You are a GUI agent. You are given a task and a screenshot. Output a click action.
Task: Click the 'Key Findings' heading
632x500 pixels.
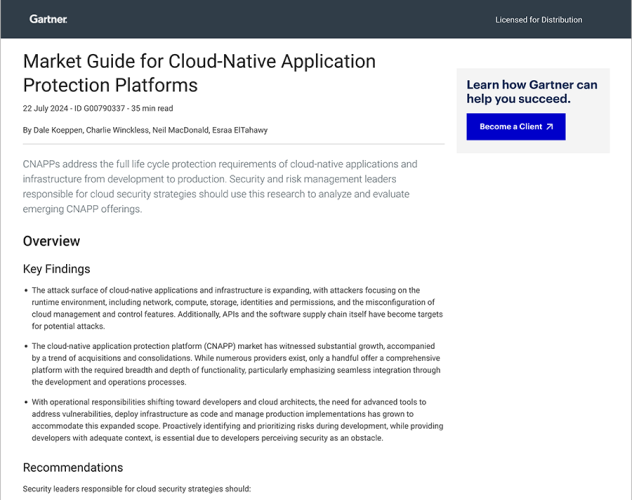coord(56,269)
